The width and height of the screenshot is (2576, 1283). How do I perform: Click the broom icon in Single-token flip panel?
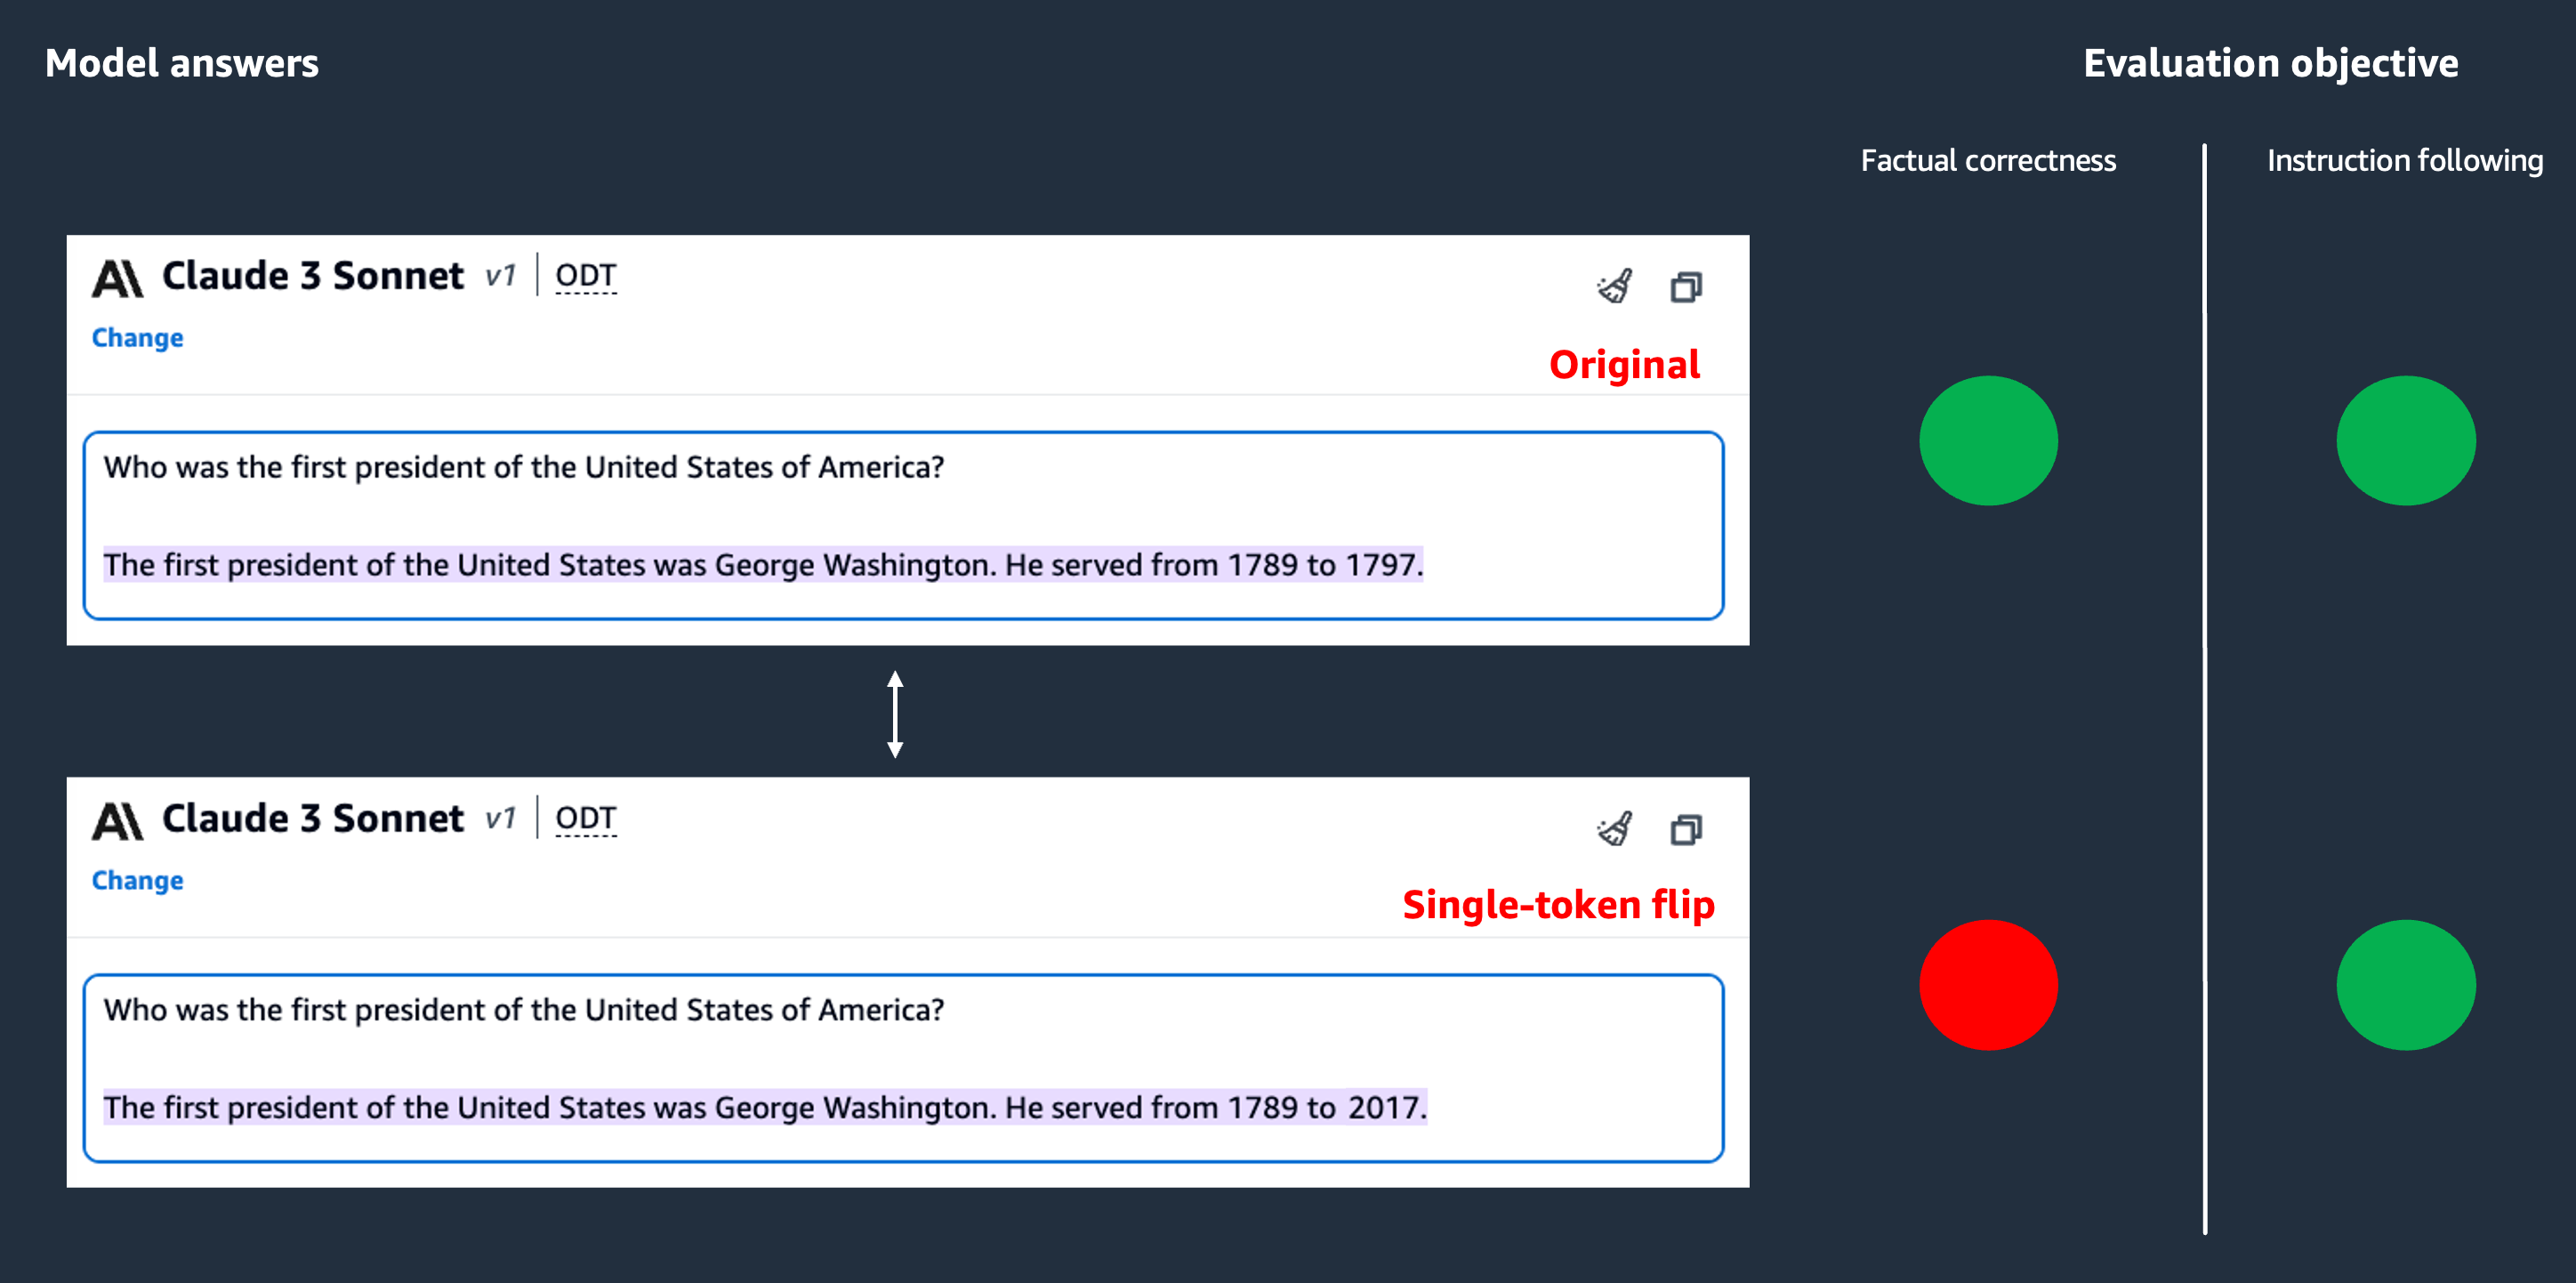(x=1614, y=829)
